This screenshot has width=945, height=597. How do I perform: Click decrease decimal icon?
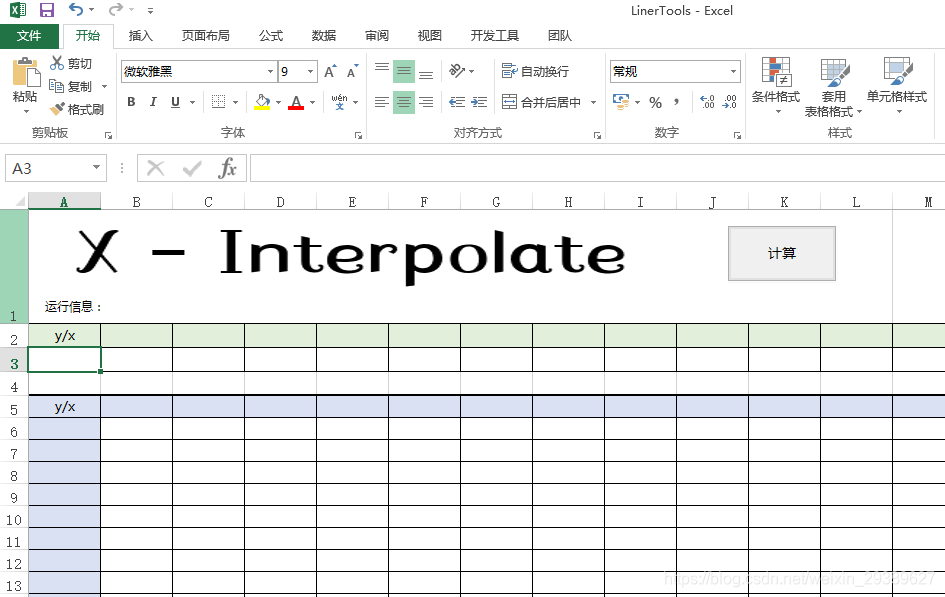pos(730,102)
